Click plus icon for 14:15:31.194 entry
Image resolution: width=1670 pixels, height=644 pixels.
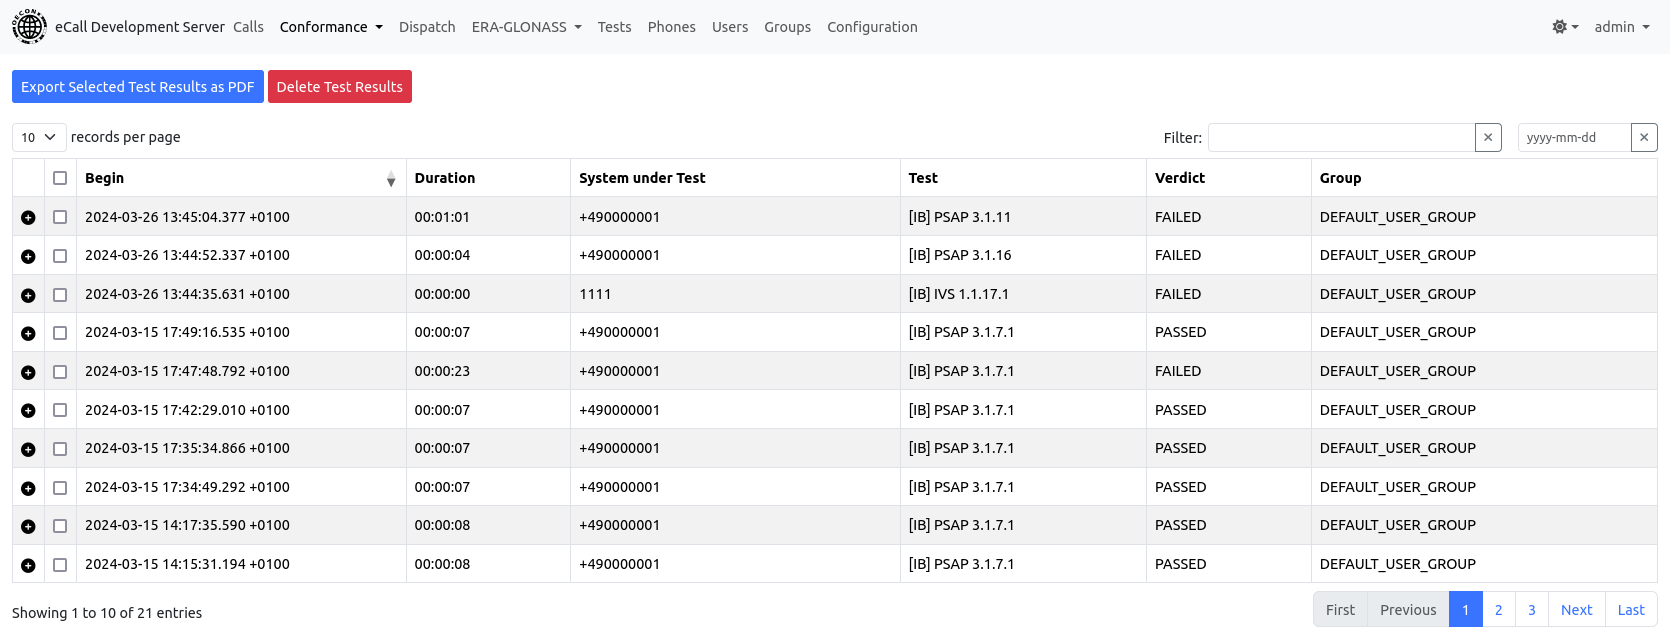pyautogui.click(x=28, y=565)
